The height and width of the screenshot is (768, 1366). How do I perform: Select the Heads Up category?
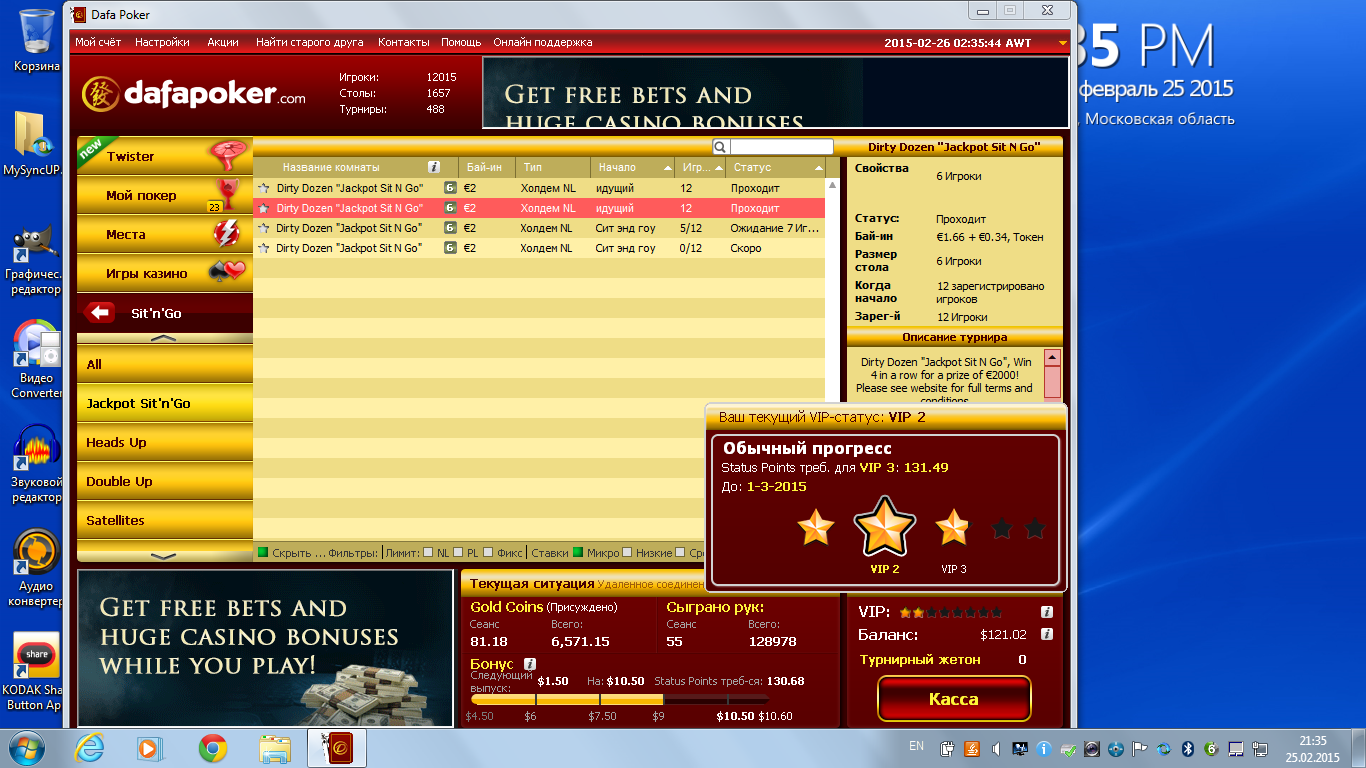coord(164,442)
